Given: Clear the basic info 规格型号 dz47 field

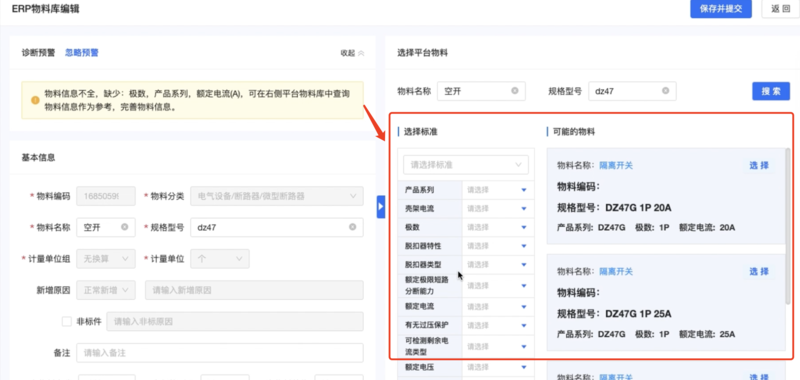Looking at the screenshot, I should tap(353, 227).
